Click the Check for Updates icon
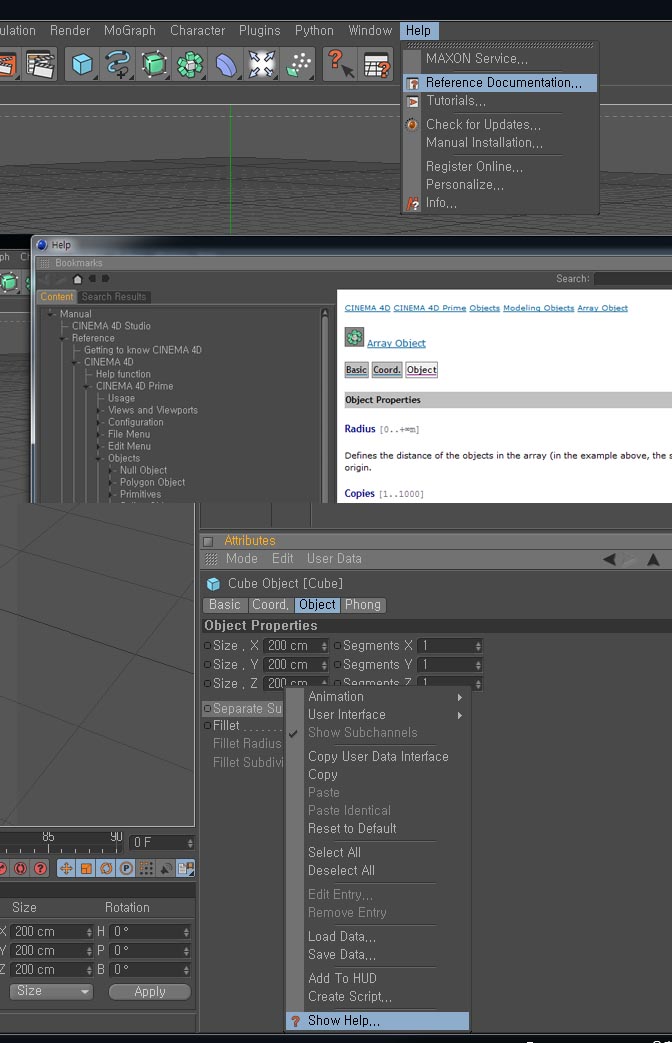This screenshot has height=1043, width=672. [x=413, y=124]
